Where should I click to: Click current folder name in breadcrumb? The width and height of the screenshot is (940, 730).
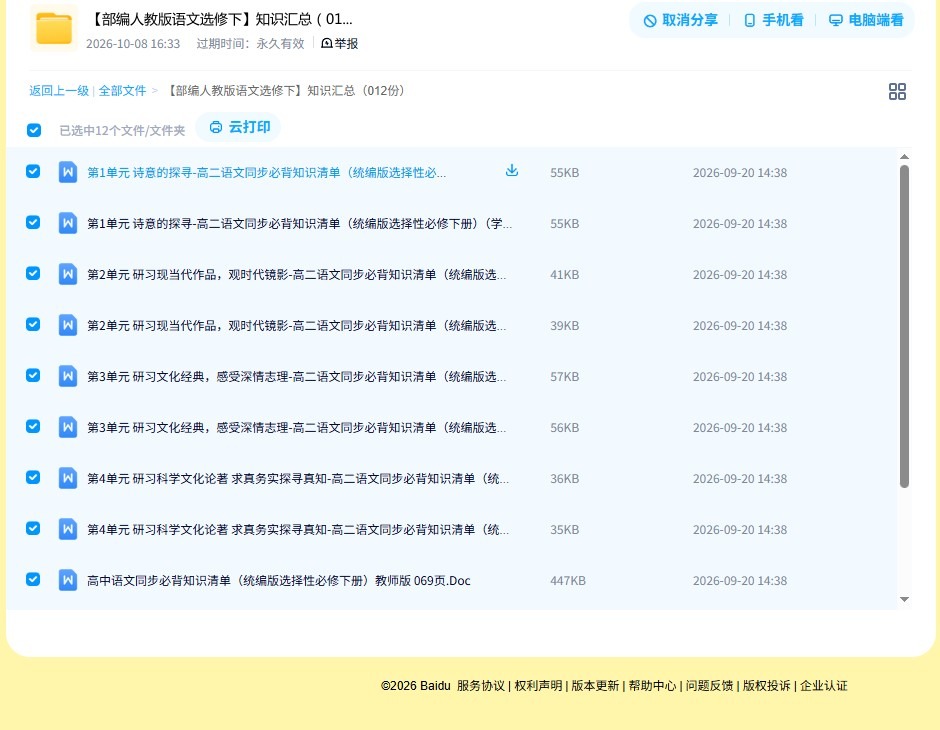286,91
